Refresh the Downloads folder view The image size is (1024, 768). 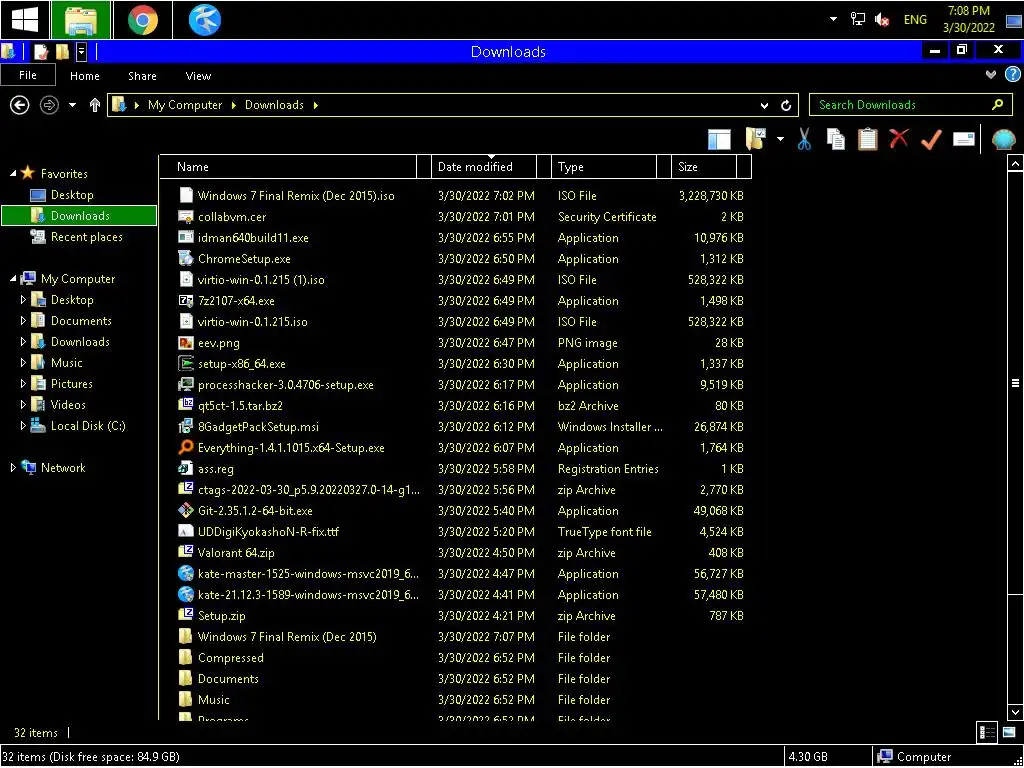(x=786, y=105)
